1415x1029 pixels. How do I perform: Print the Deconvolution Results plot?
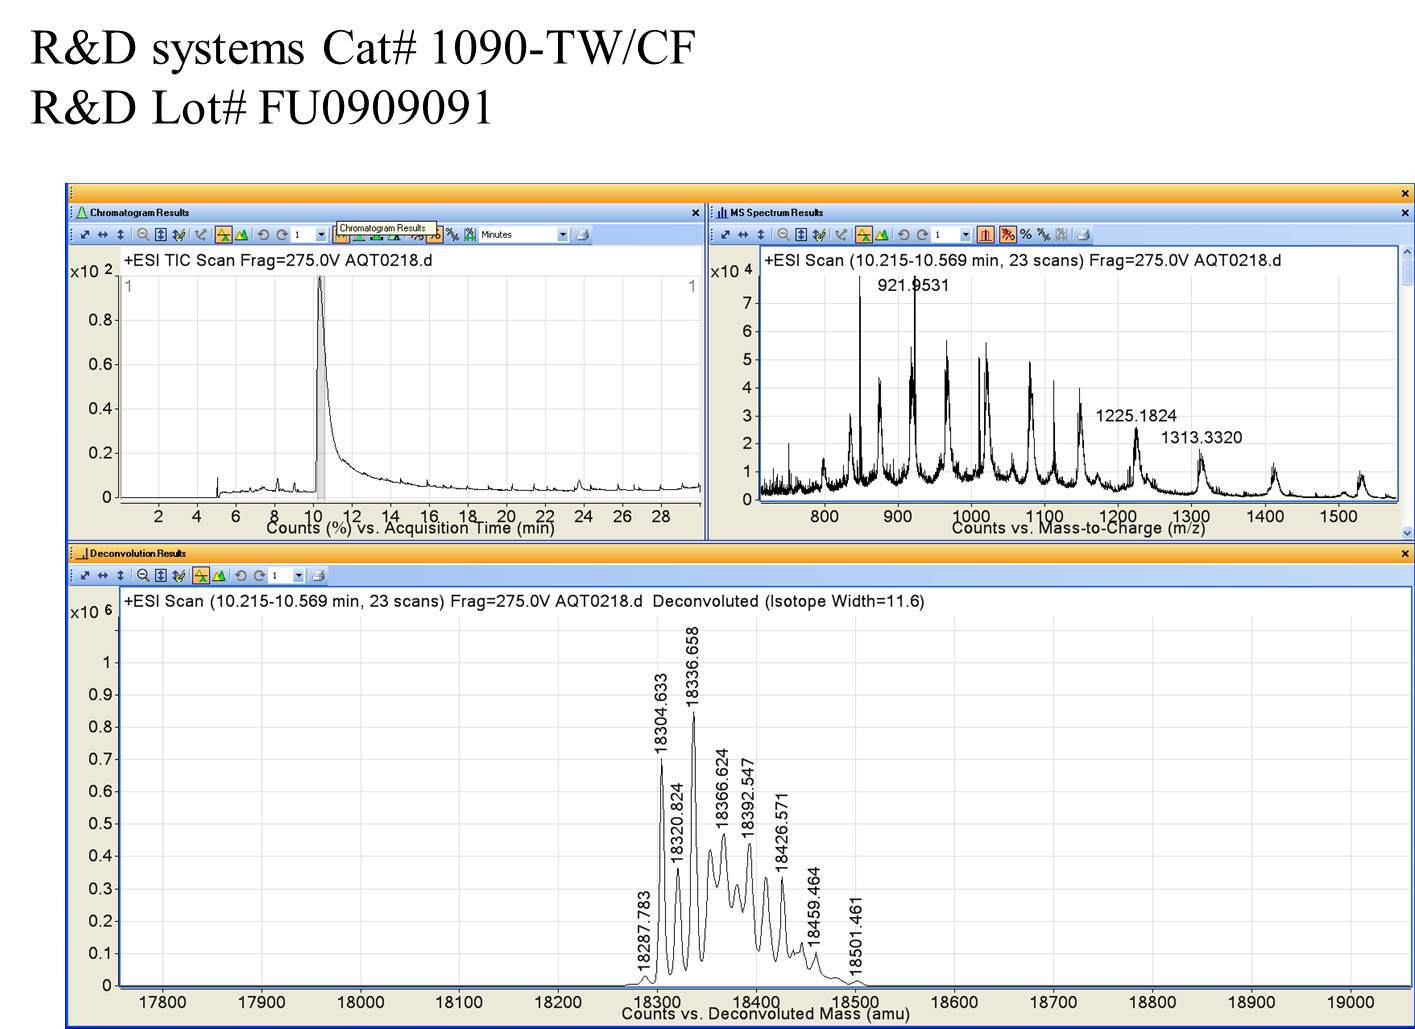[x=318, y=576]
